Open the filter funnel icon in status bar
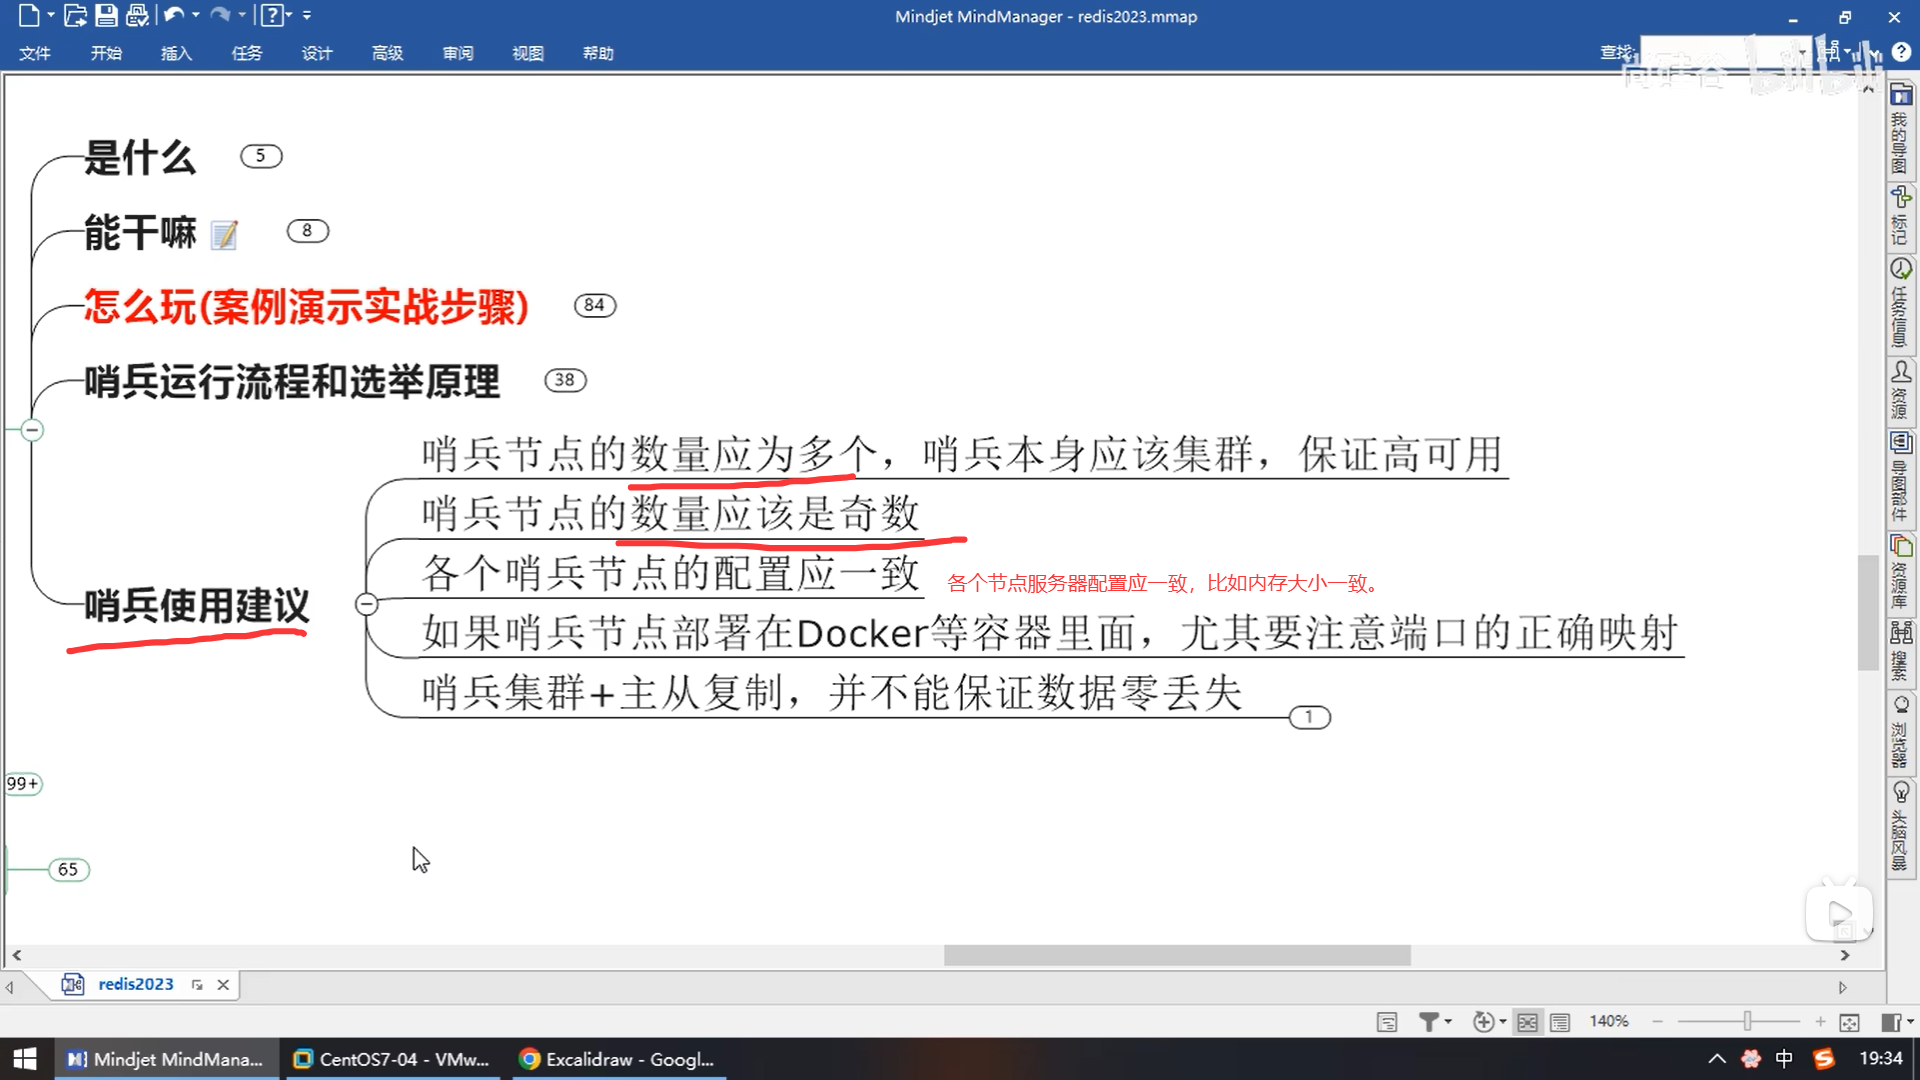 (x=1429, y=1021)
